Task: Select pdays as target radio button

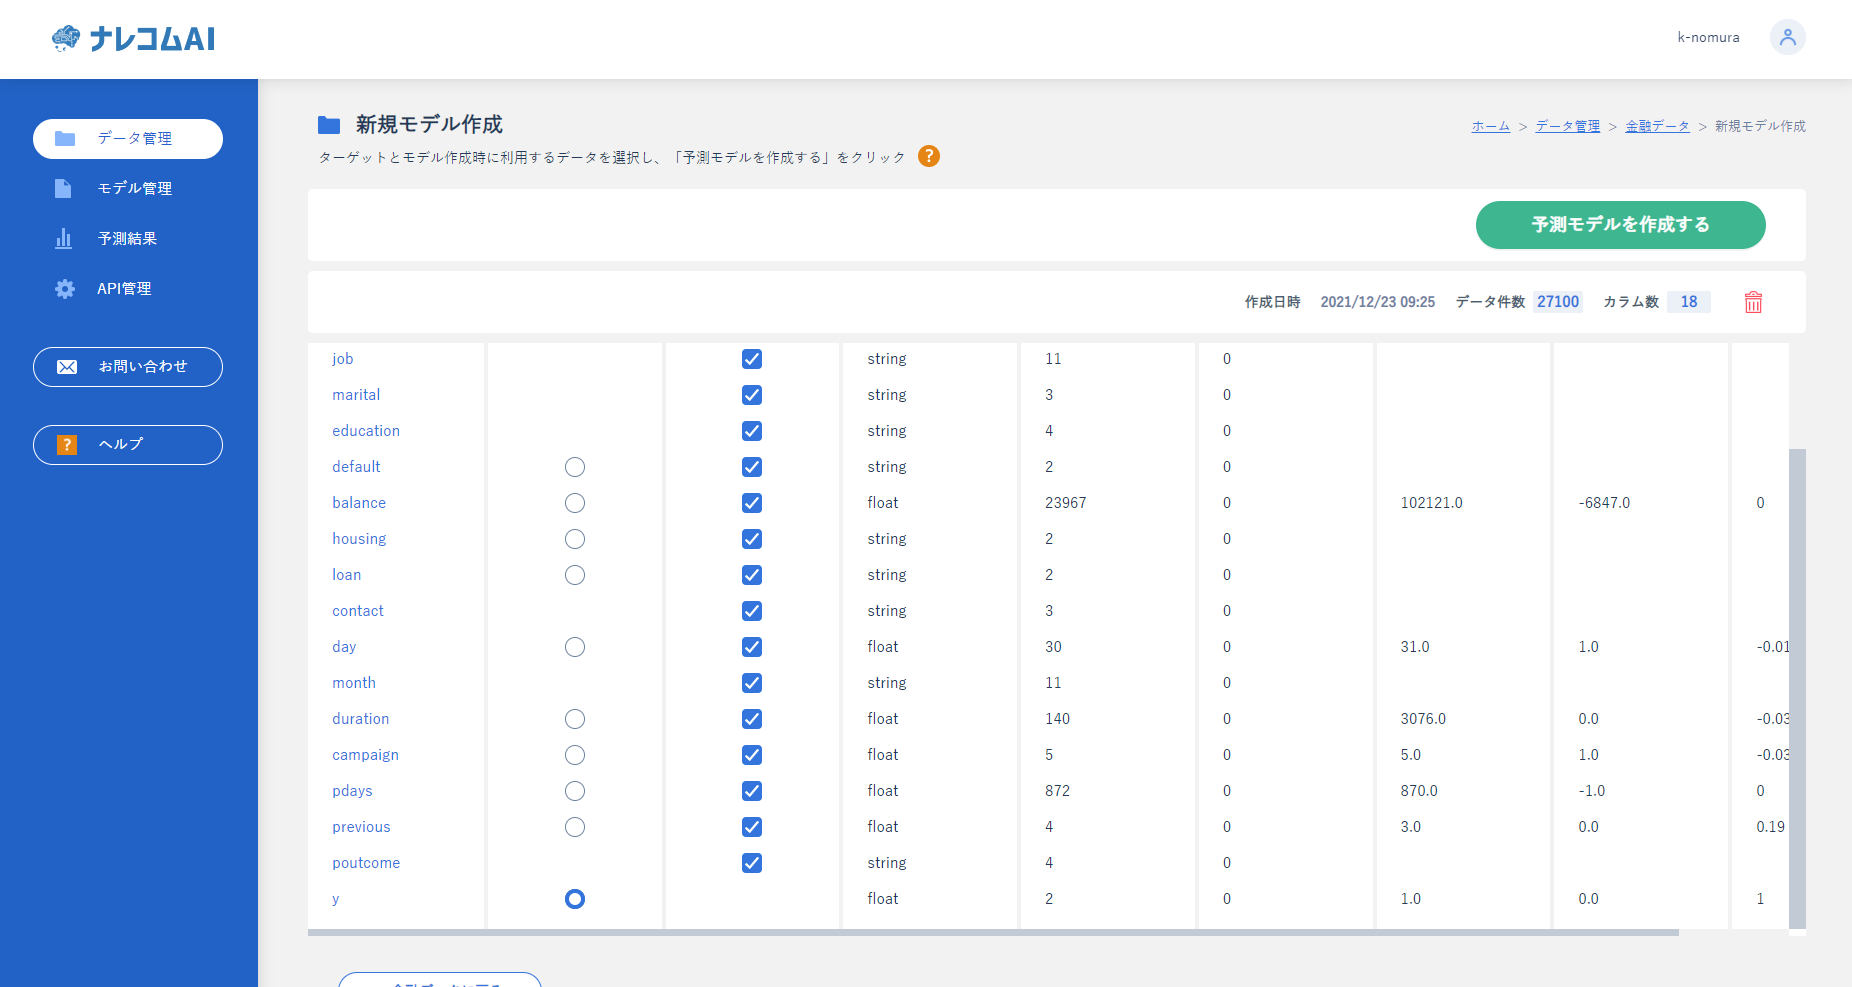Action: coord(575,791)
